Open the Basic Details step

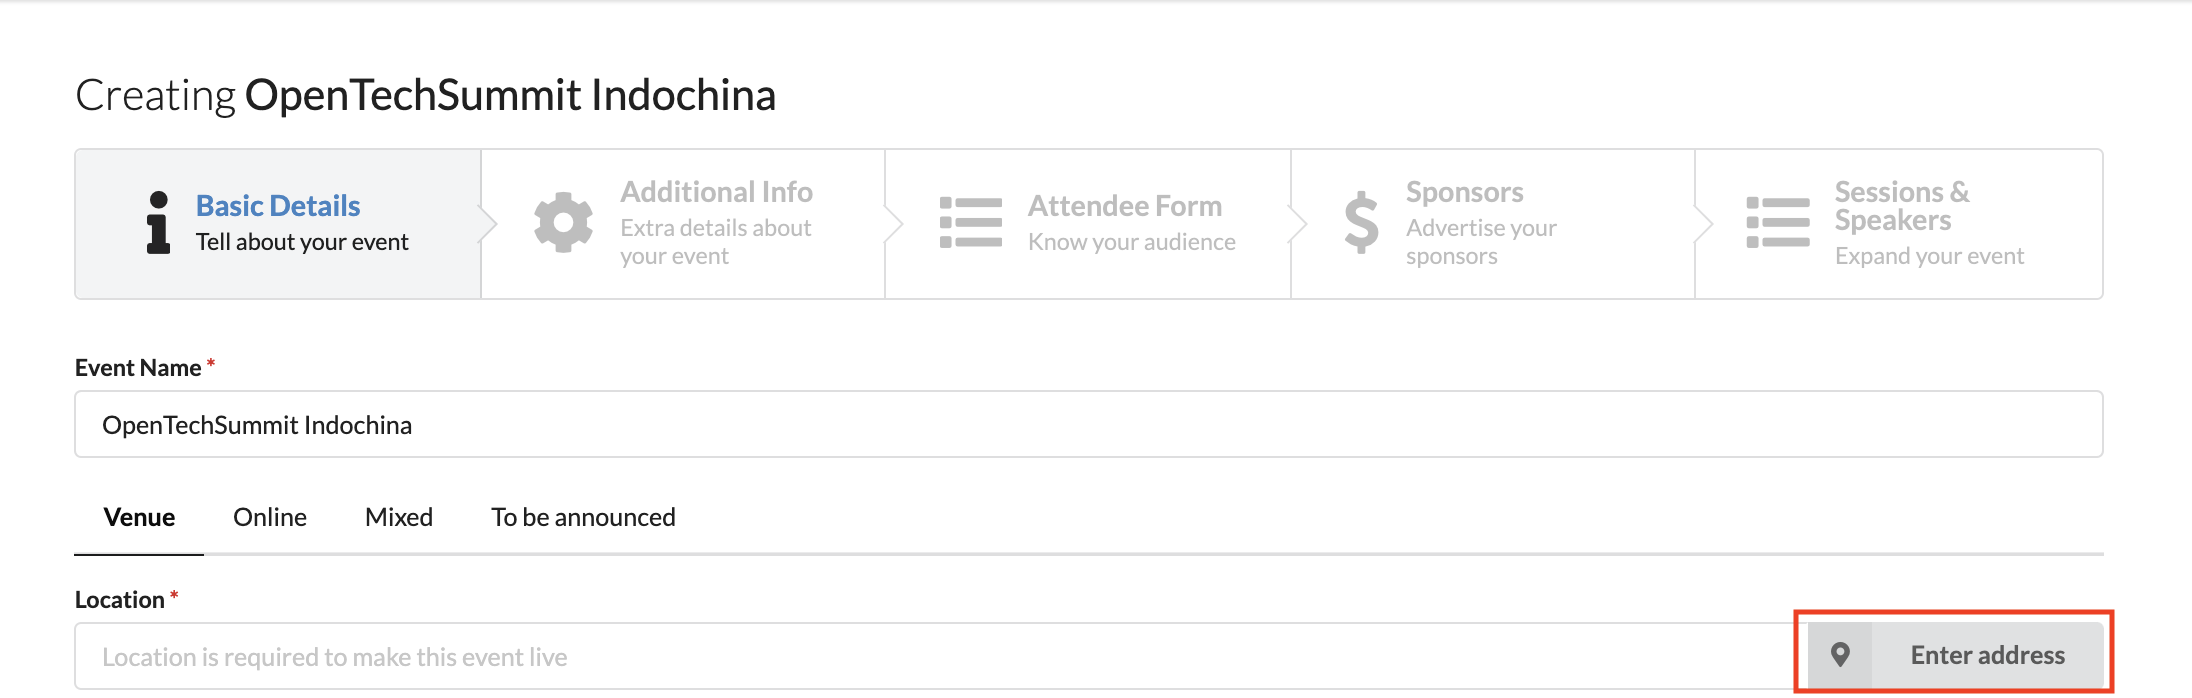pyautogui.click(x=278, y=224)
